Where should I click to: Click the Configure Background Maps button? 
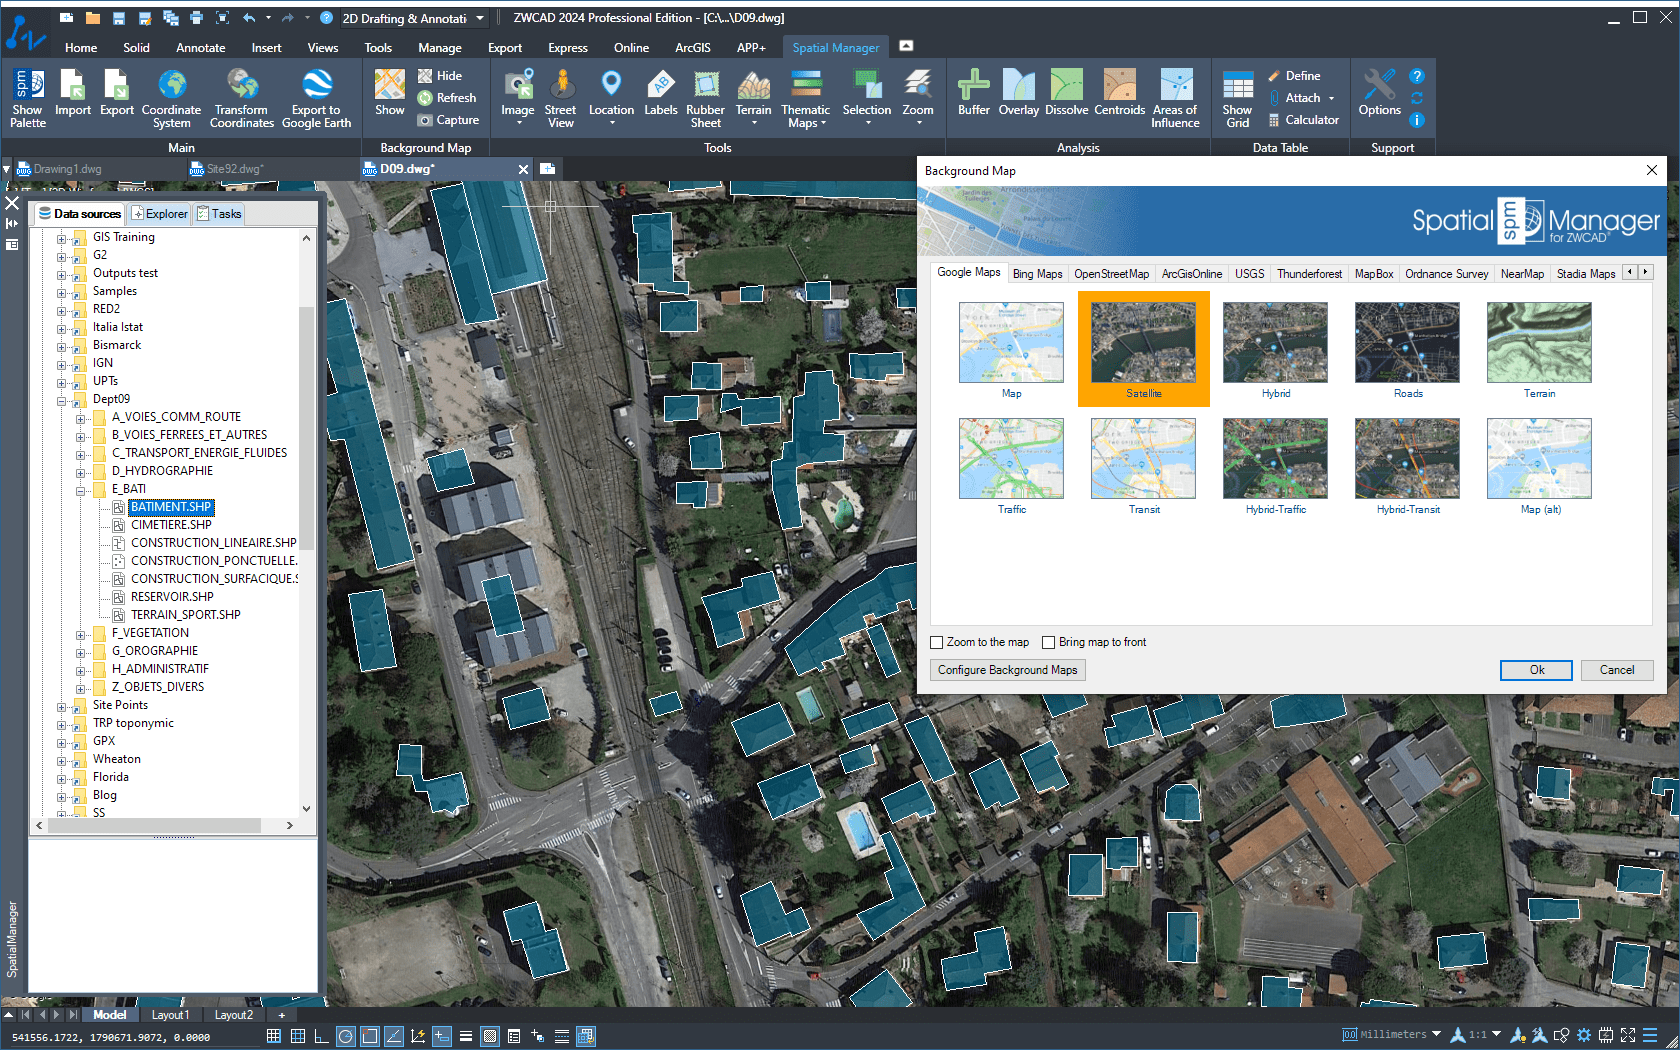click(1007, 670)
